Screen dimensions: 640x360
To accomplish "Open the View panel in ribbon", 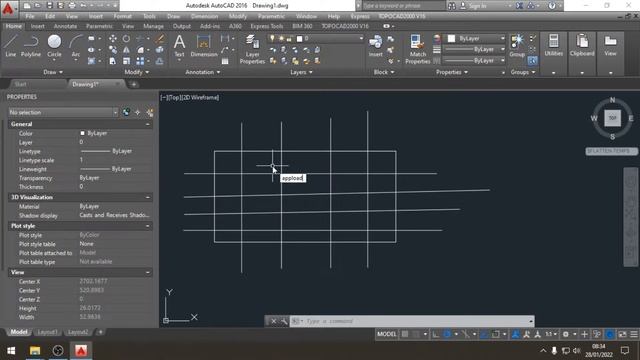I will [x=610, y=45].
